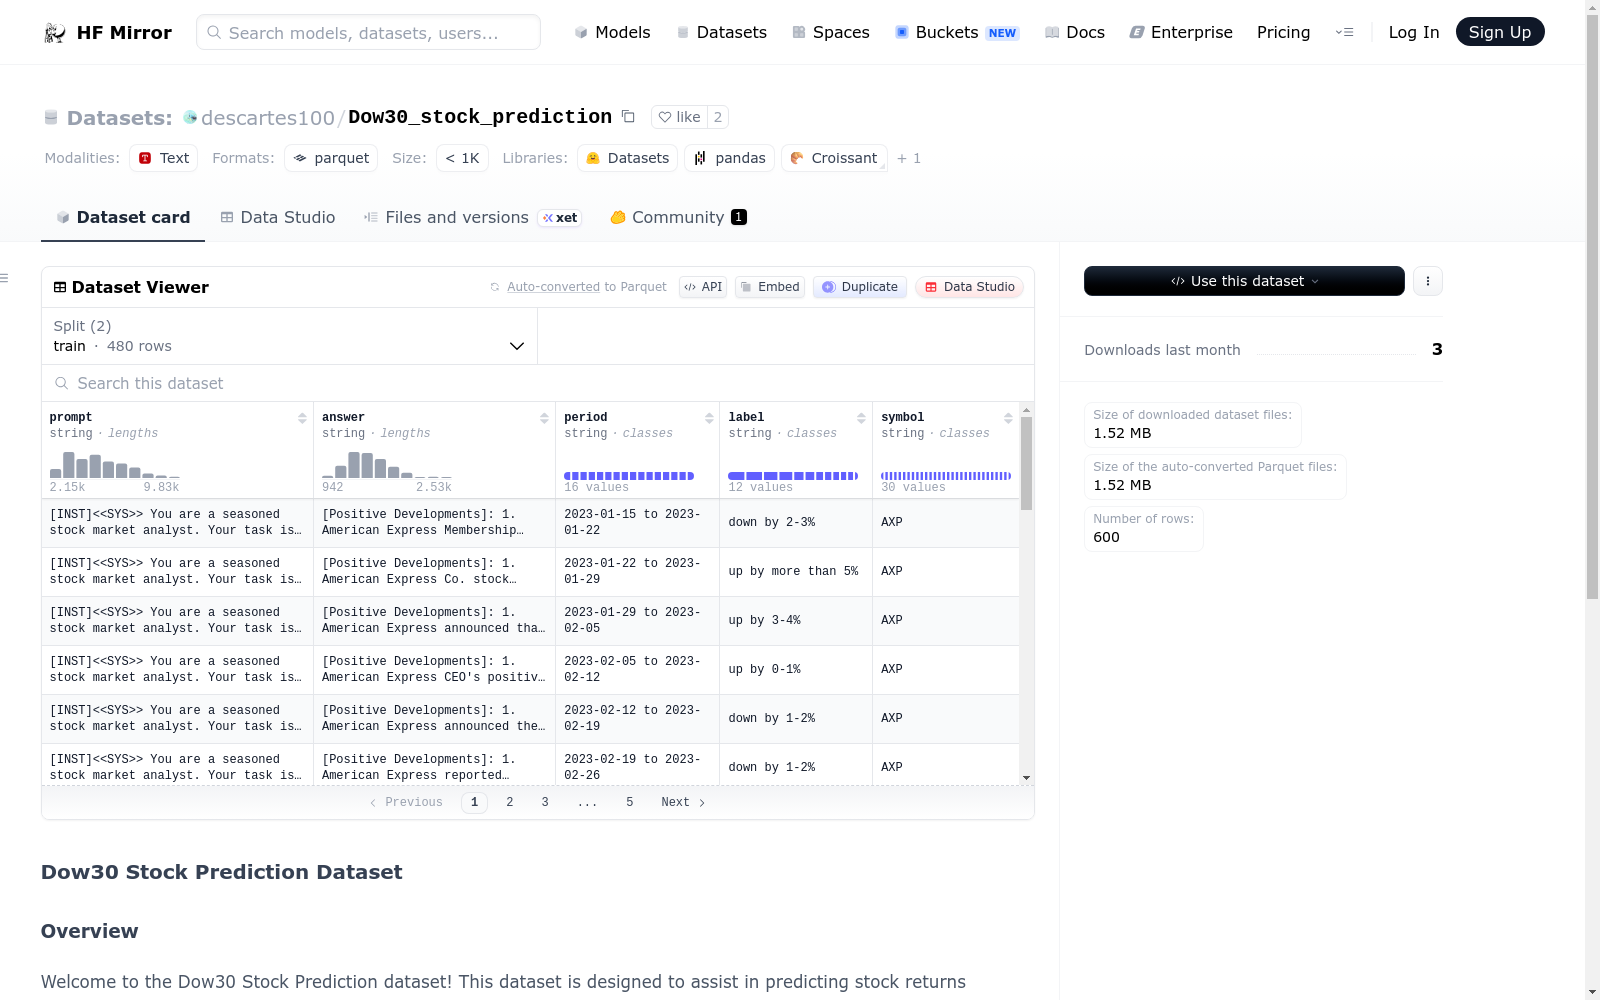Open the Pricing page link
This screenshot has height=1000, width=1600.
(x=1283, y=32)
